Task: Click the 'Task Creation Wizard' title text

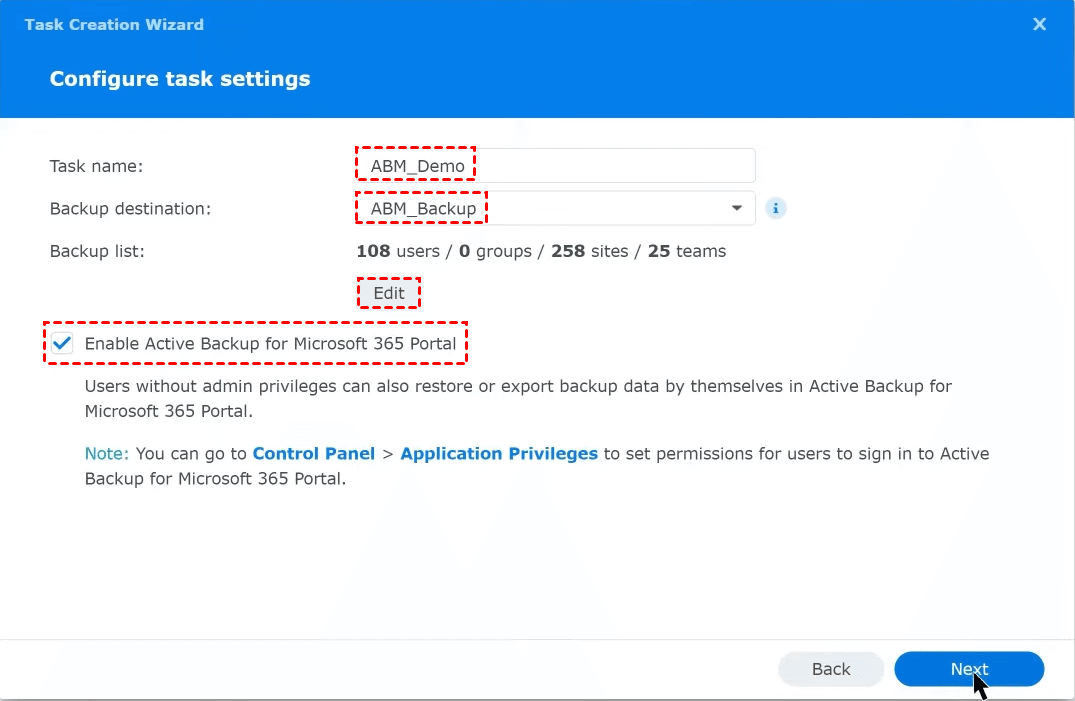Action: 114,24
